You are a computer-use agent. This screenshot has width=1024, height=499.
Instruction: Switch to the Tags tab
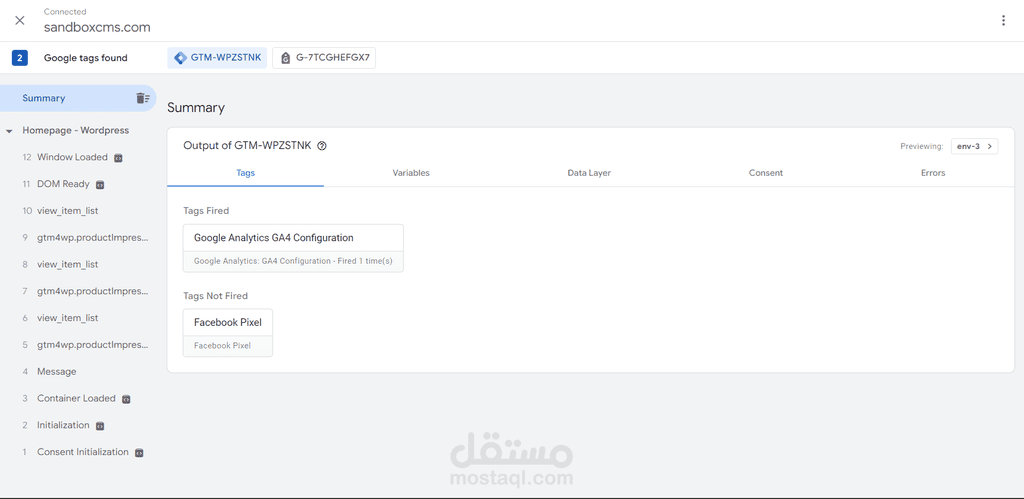pos(246,173)
